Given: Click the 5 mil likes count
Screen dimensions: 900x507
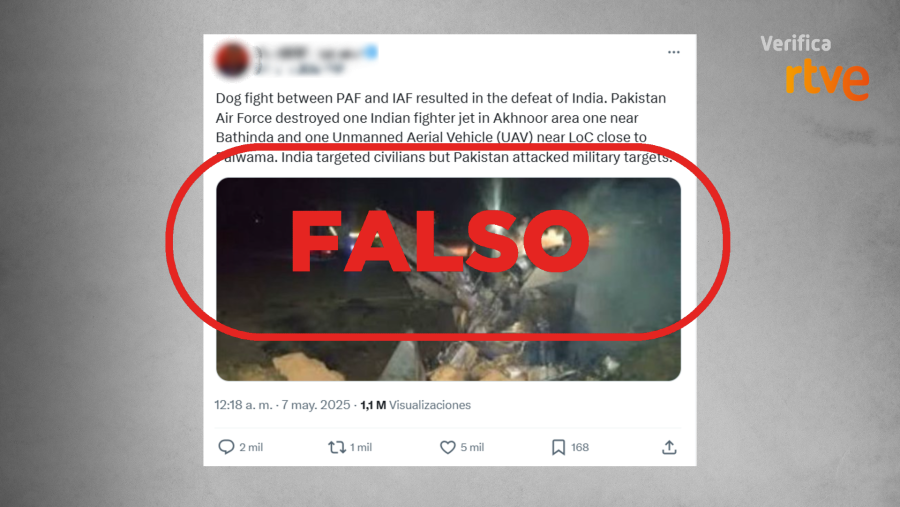Looking at the screenshot, I should [472, 447].
